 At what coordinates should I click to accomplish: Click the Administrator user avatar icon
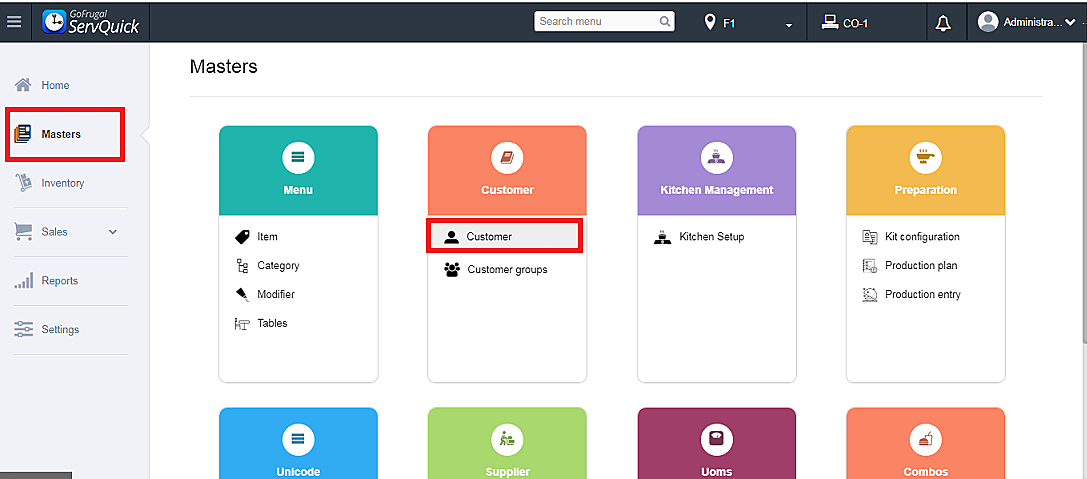[988, 22]
